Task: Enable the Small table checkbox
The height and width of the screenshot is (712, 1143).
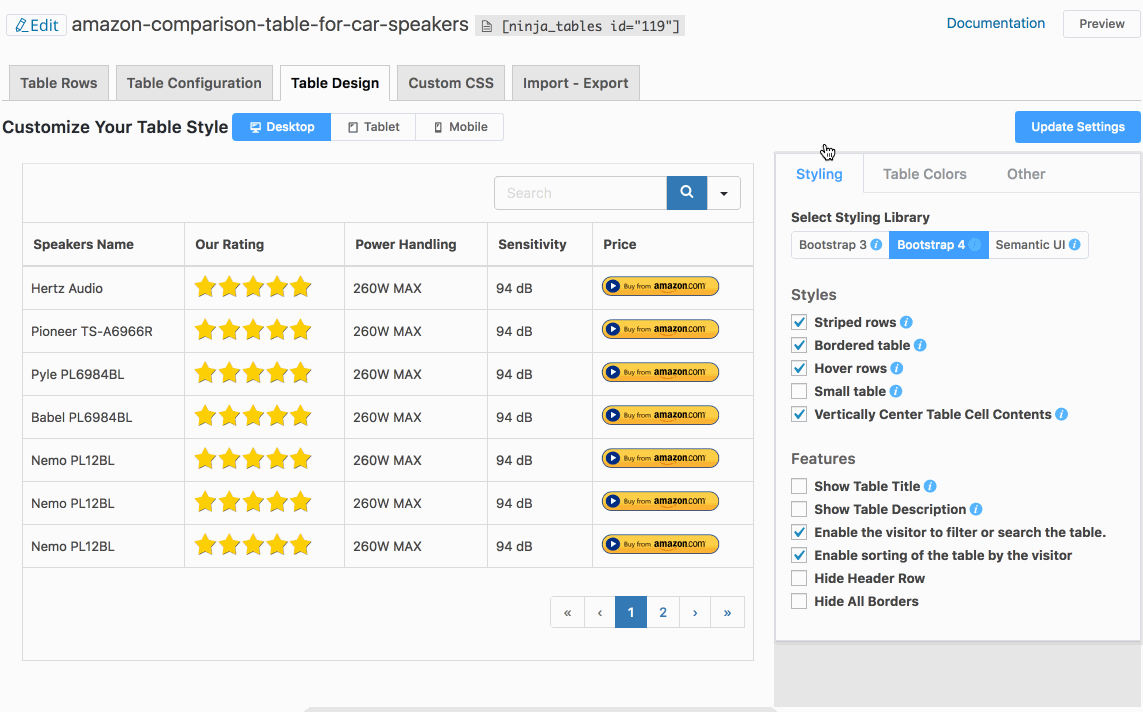Action: (x=799, y=392)
